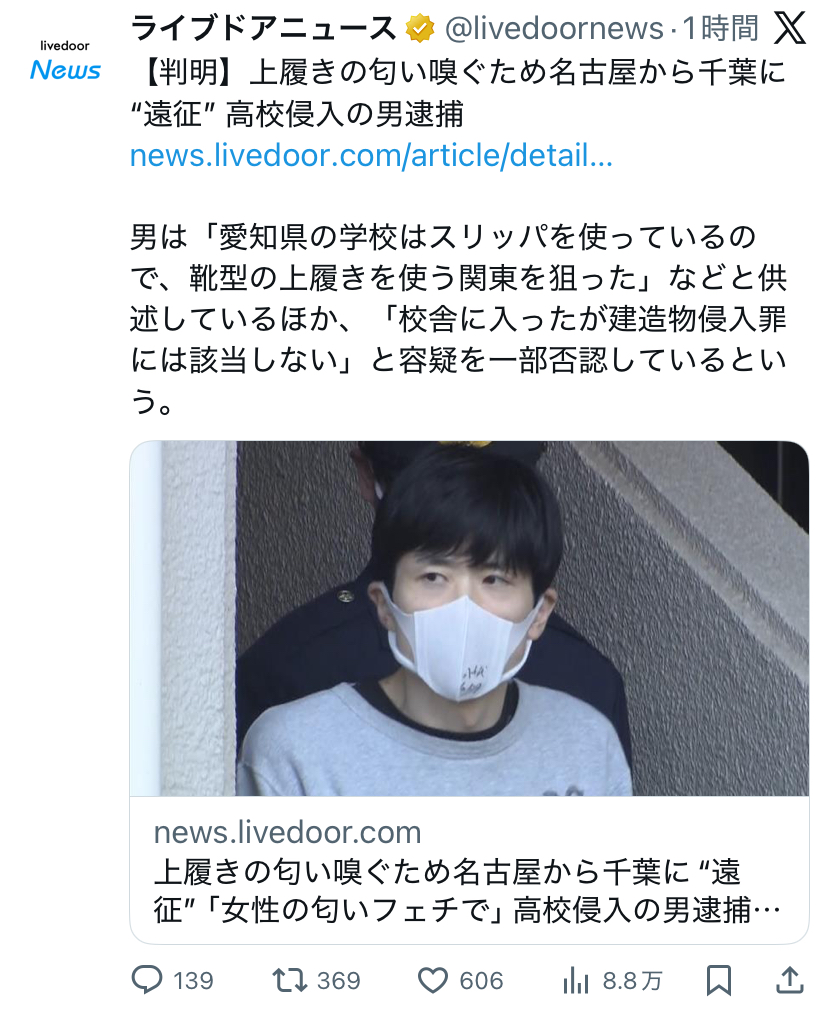Screen dimensions: 828x1016
Task: Tap the repost icon showing 369
Action: pyautogui.click(x=290, y=980)
